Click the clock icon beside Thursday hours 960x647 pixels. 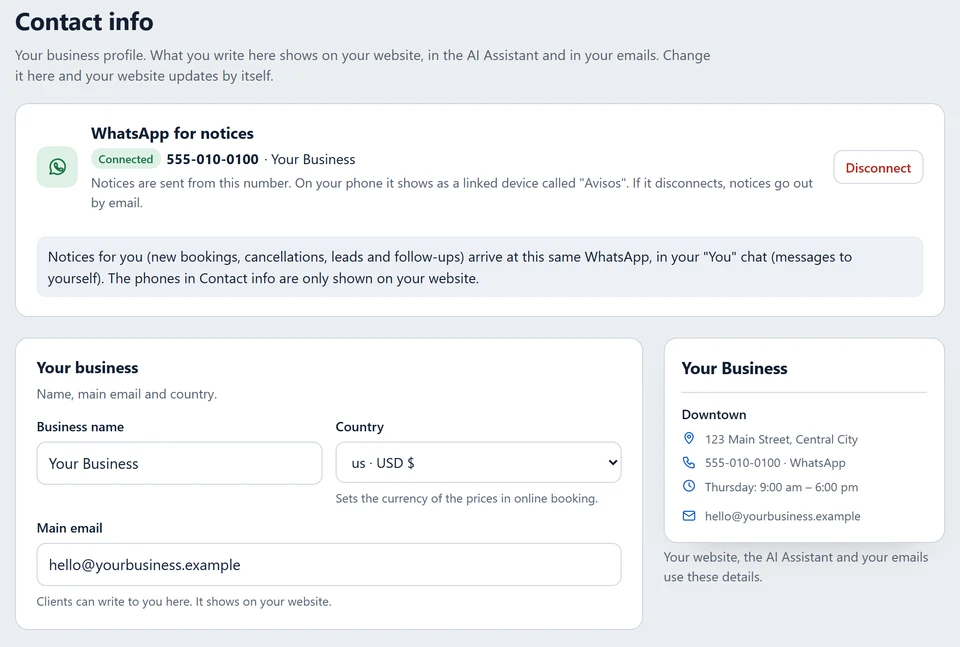point(689,486)
